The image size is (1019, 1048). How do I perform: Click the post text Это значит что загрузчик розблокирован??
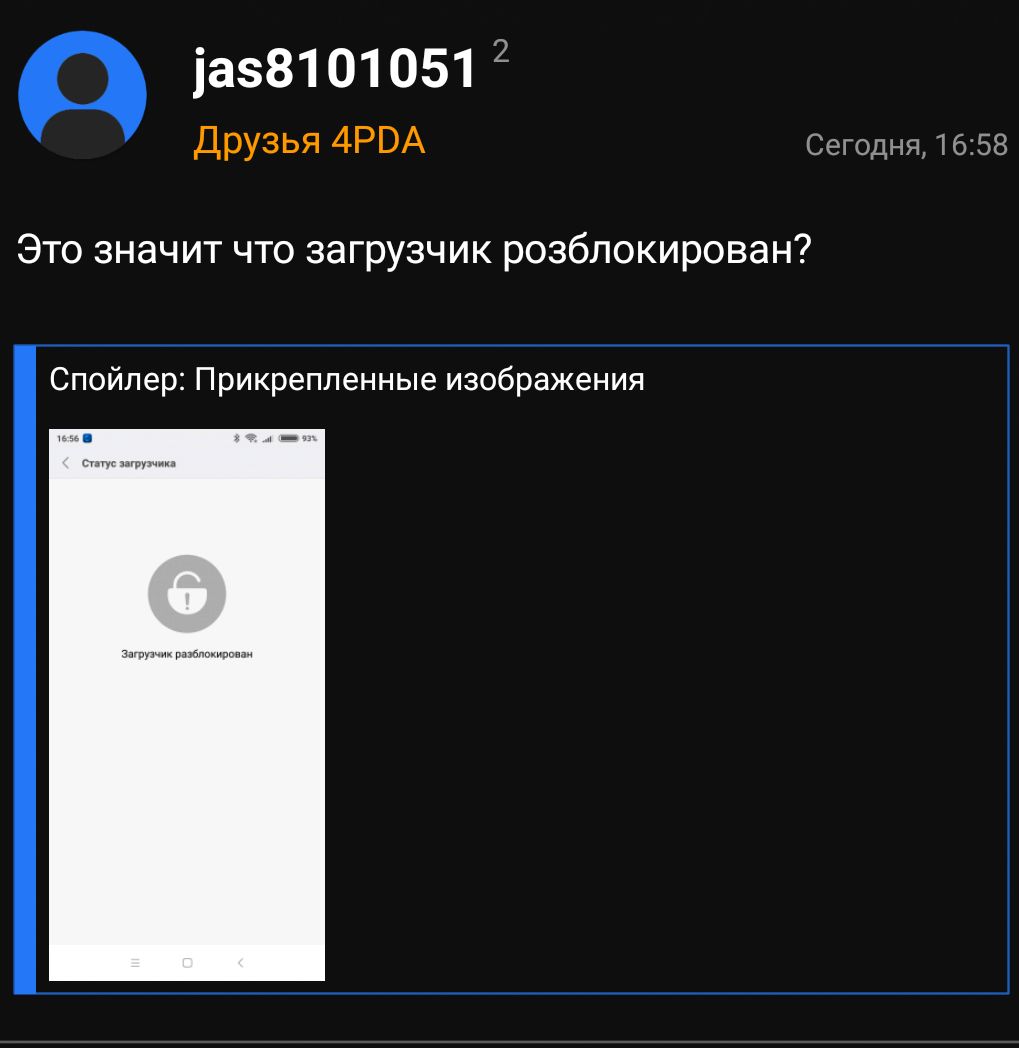pyautogui.click(x=414, y=251)
